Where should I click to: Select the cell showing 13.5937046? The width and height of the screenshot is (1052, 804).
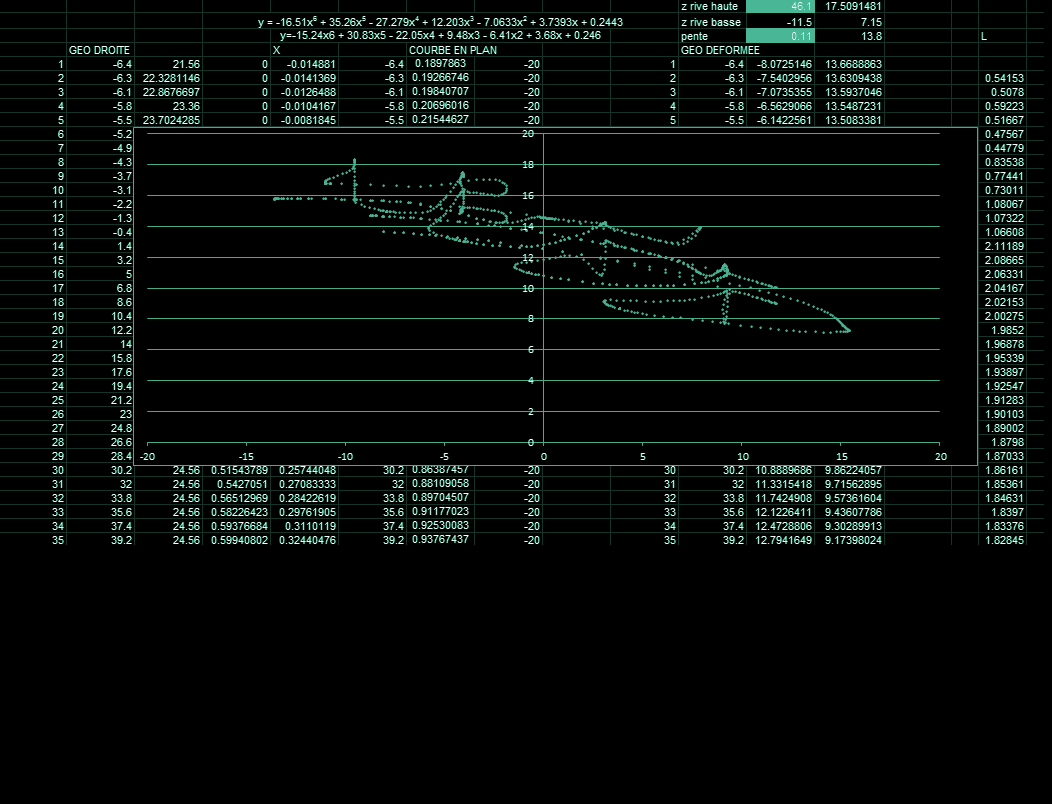tap(849, 93)
